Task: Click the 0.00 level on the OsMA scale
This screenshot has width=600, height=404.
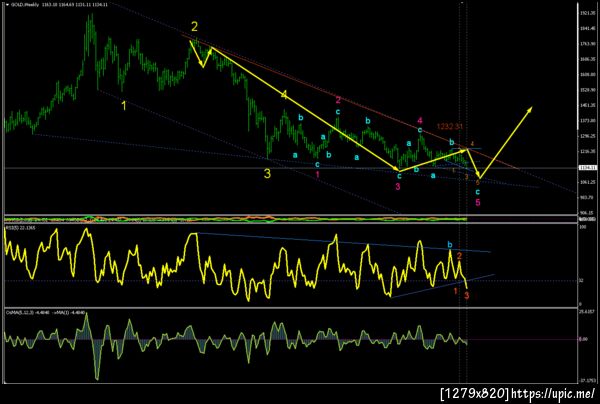Action: [584, 339]
